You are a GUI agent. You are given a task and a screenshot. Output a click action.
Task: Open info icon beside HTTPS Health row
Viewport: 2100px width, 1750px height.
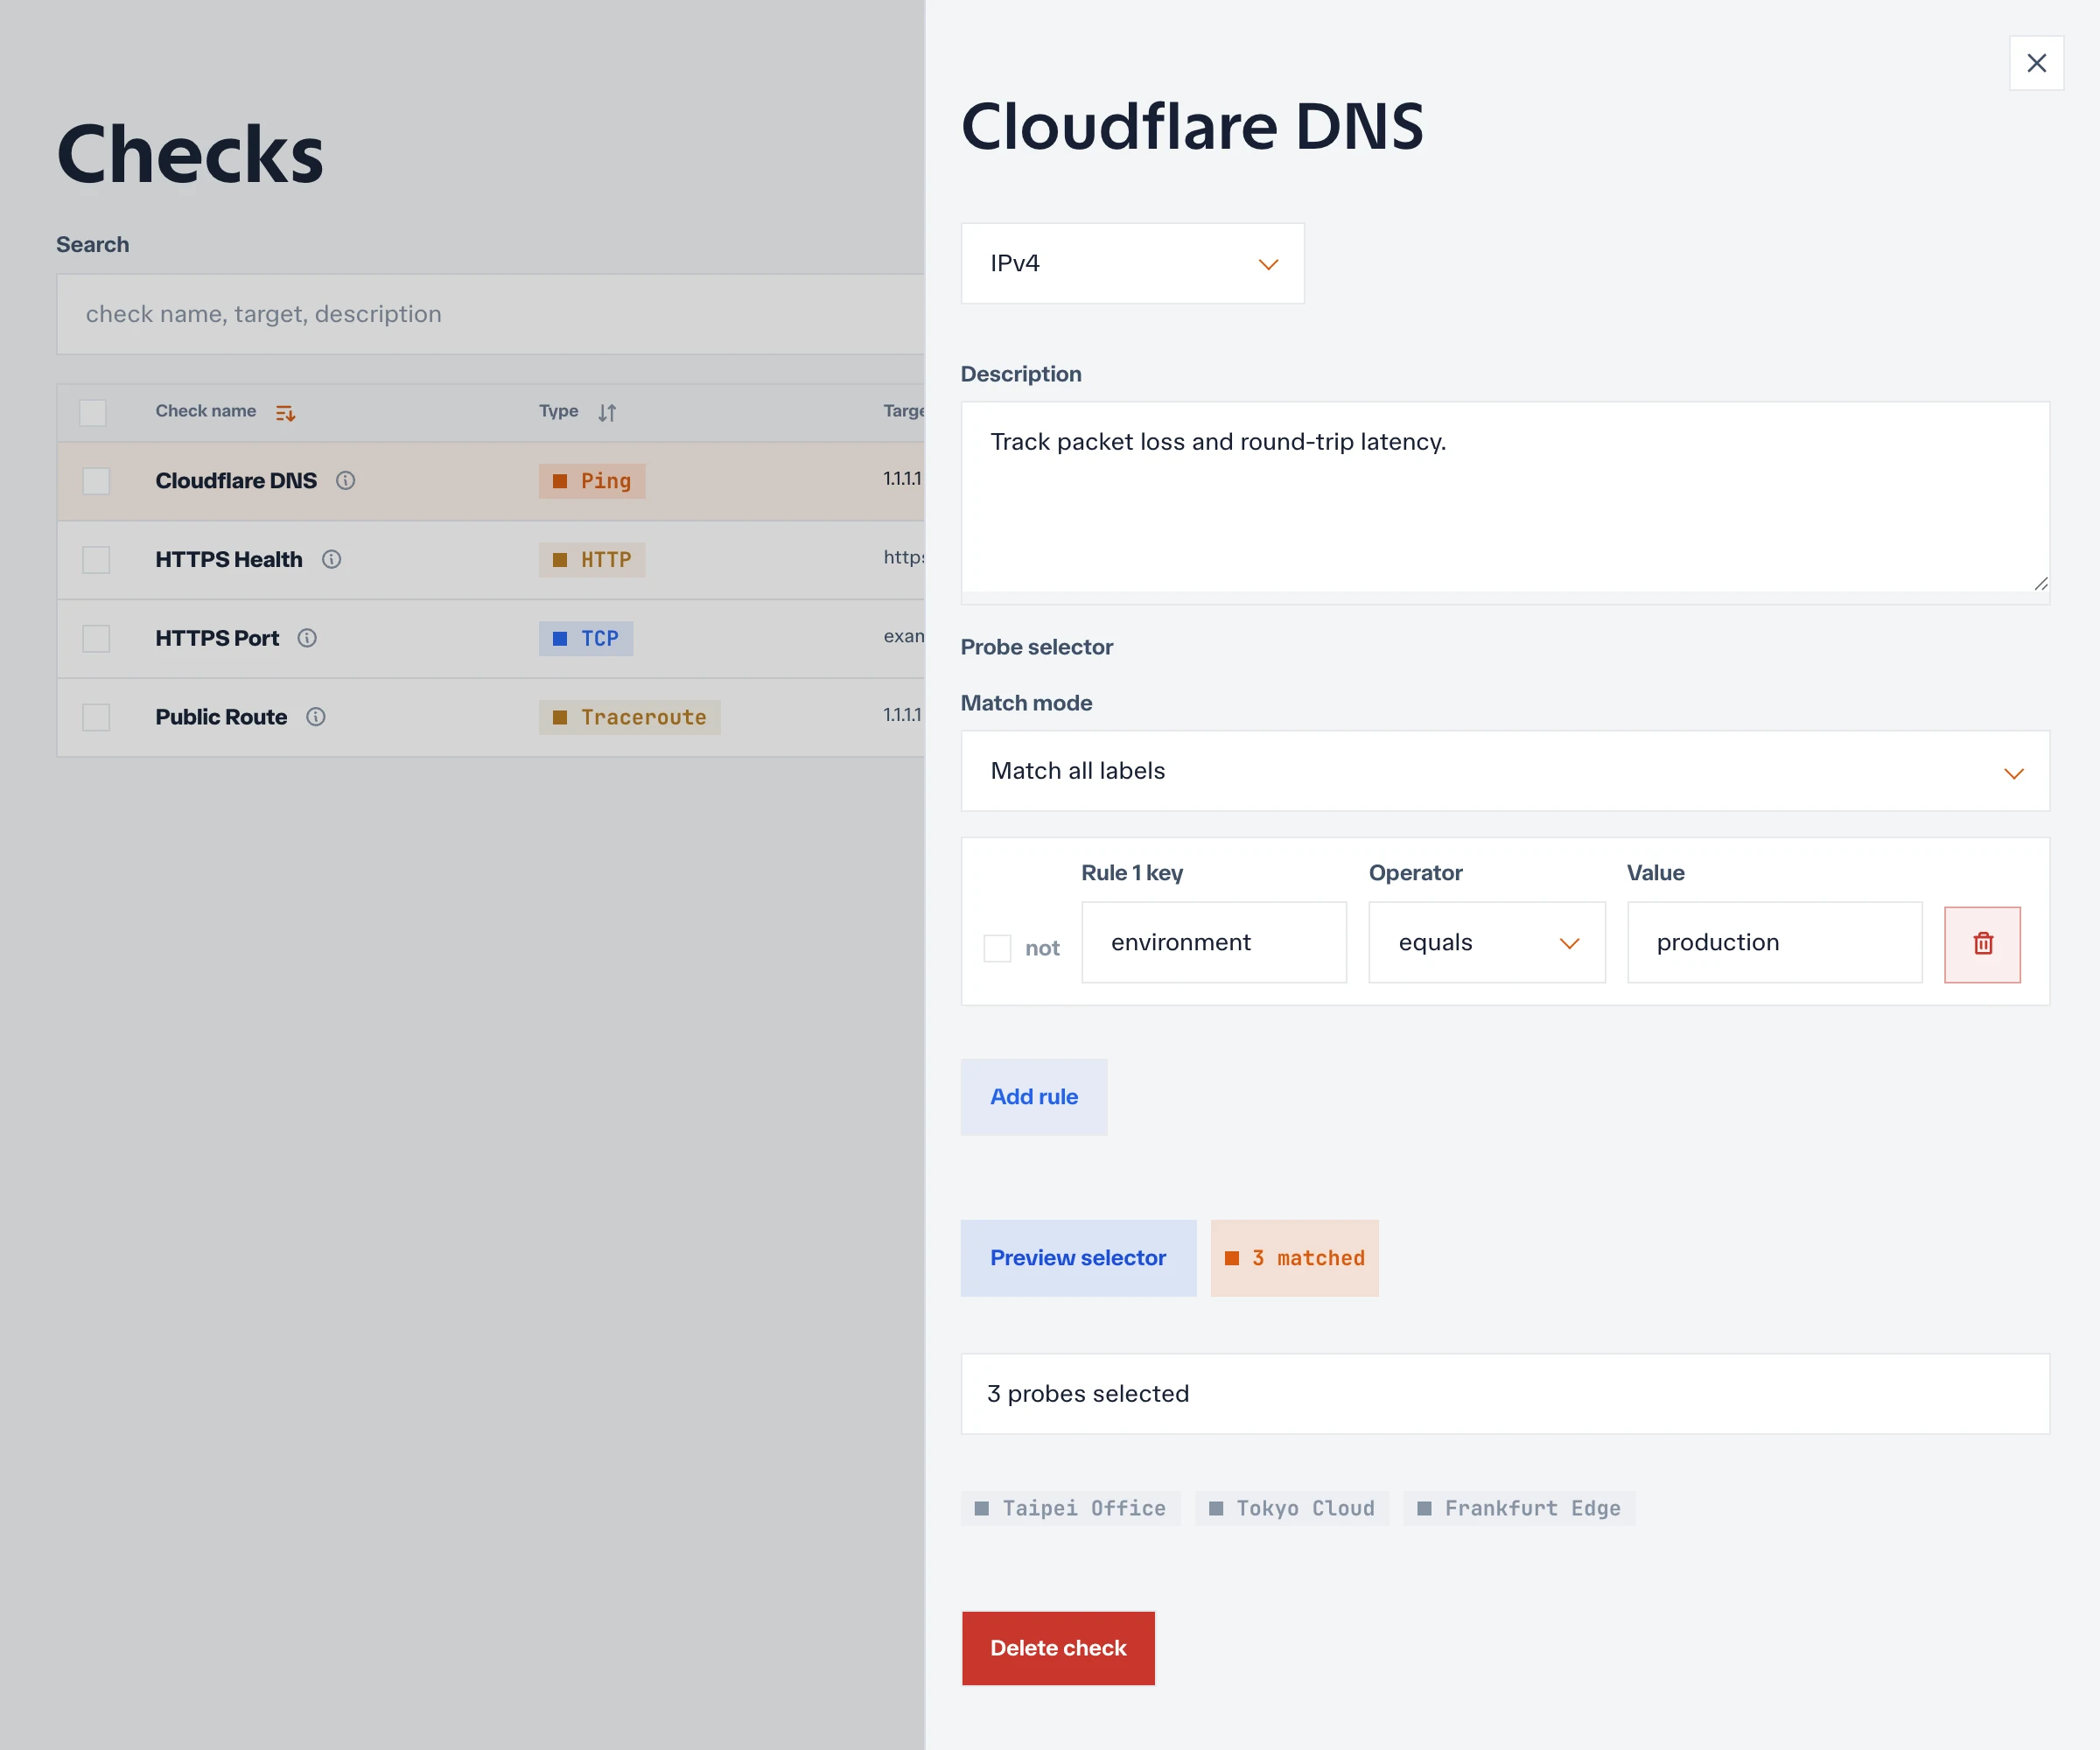[331, 560]
